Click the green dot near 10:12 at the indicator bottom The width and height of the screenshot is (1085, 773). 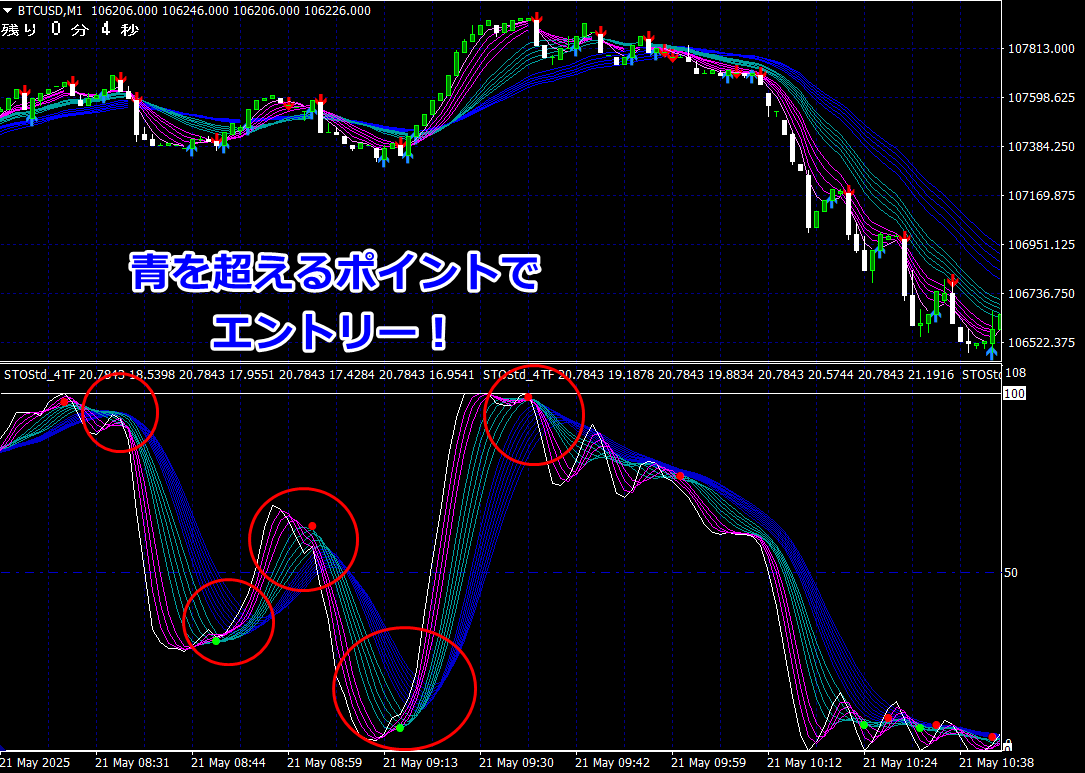click(864, 725)
